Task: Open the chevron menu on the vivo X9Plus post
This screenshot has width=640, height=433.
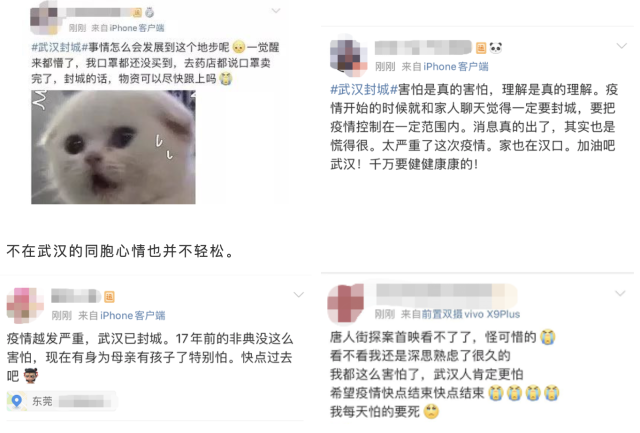Action: coord(620,293)
